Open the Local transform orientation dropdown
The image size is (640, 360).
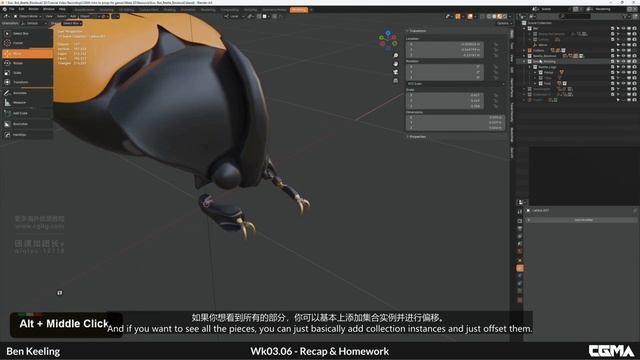point(233,16)
